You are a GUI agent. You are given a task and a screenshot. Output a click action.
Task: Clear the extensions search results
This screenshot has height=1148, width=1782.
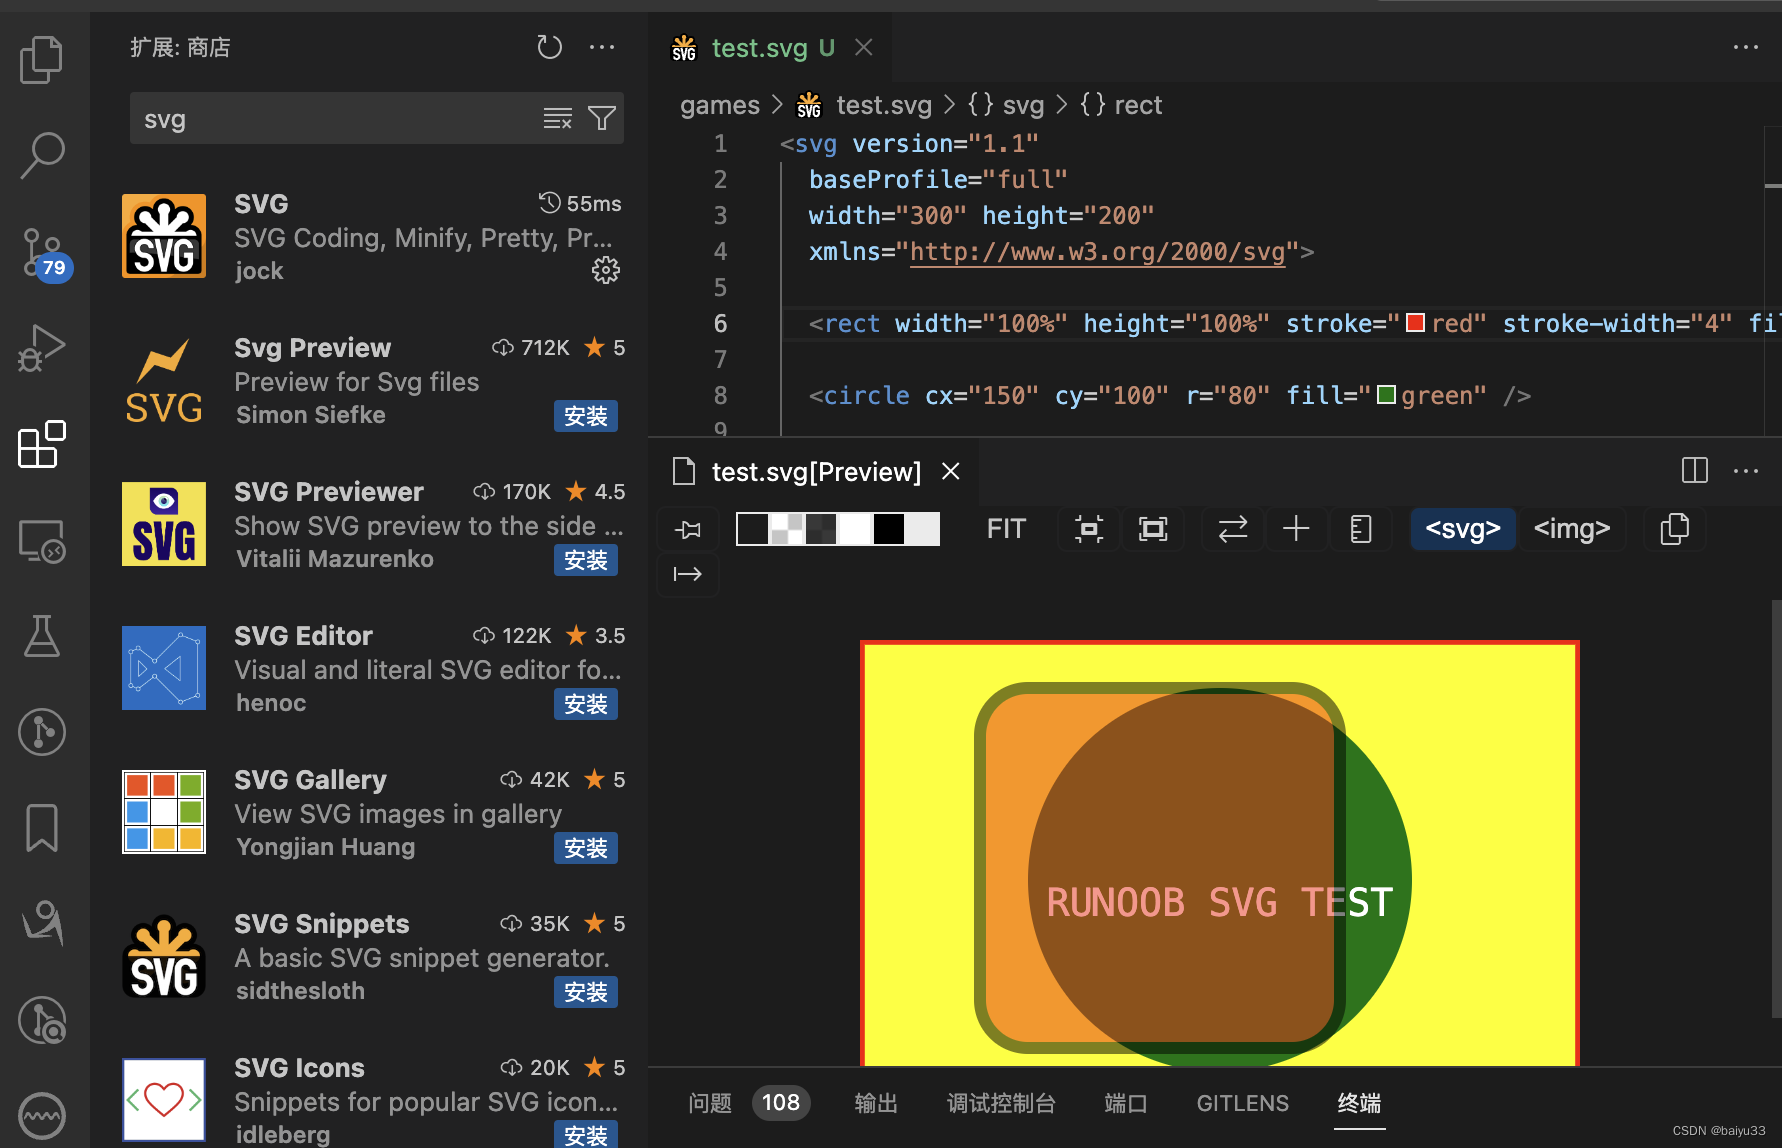click(557, 119)
